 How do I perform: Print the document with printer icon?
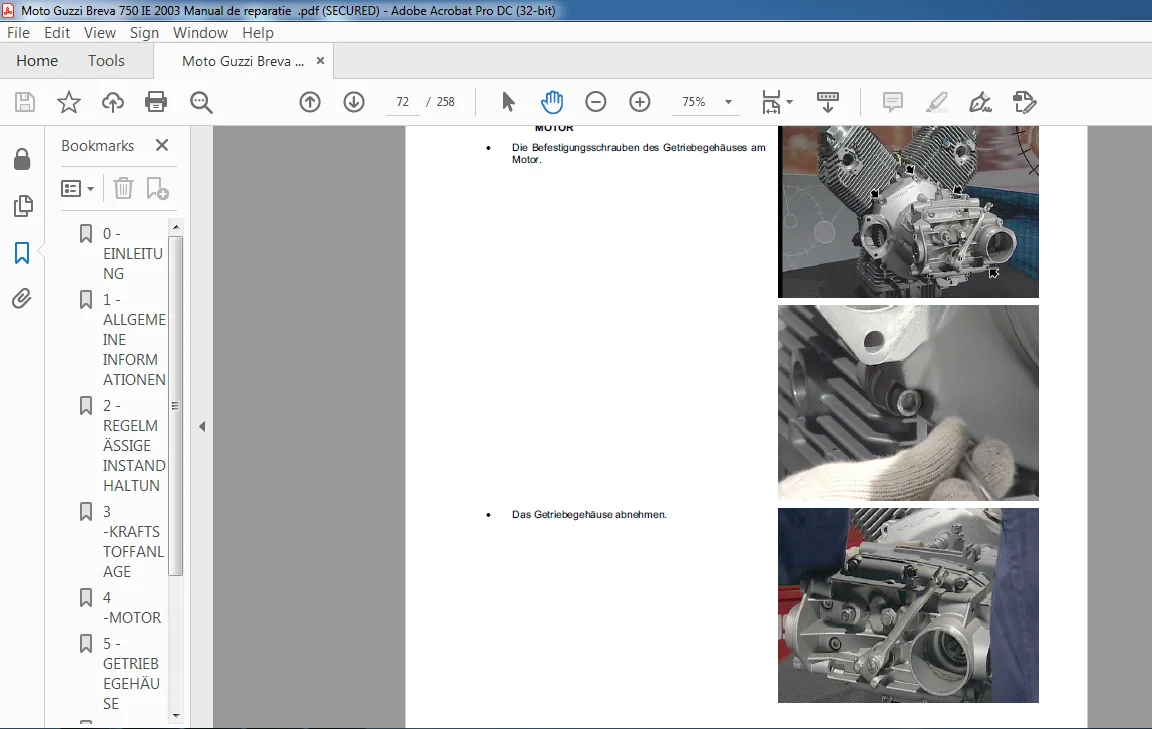point(156,102)
